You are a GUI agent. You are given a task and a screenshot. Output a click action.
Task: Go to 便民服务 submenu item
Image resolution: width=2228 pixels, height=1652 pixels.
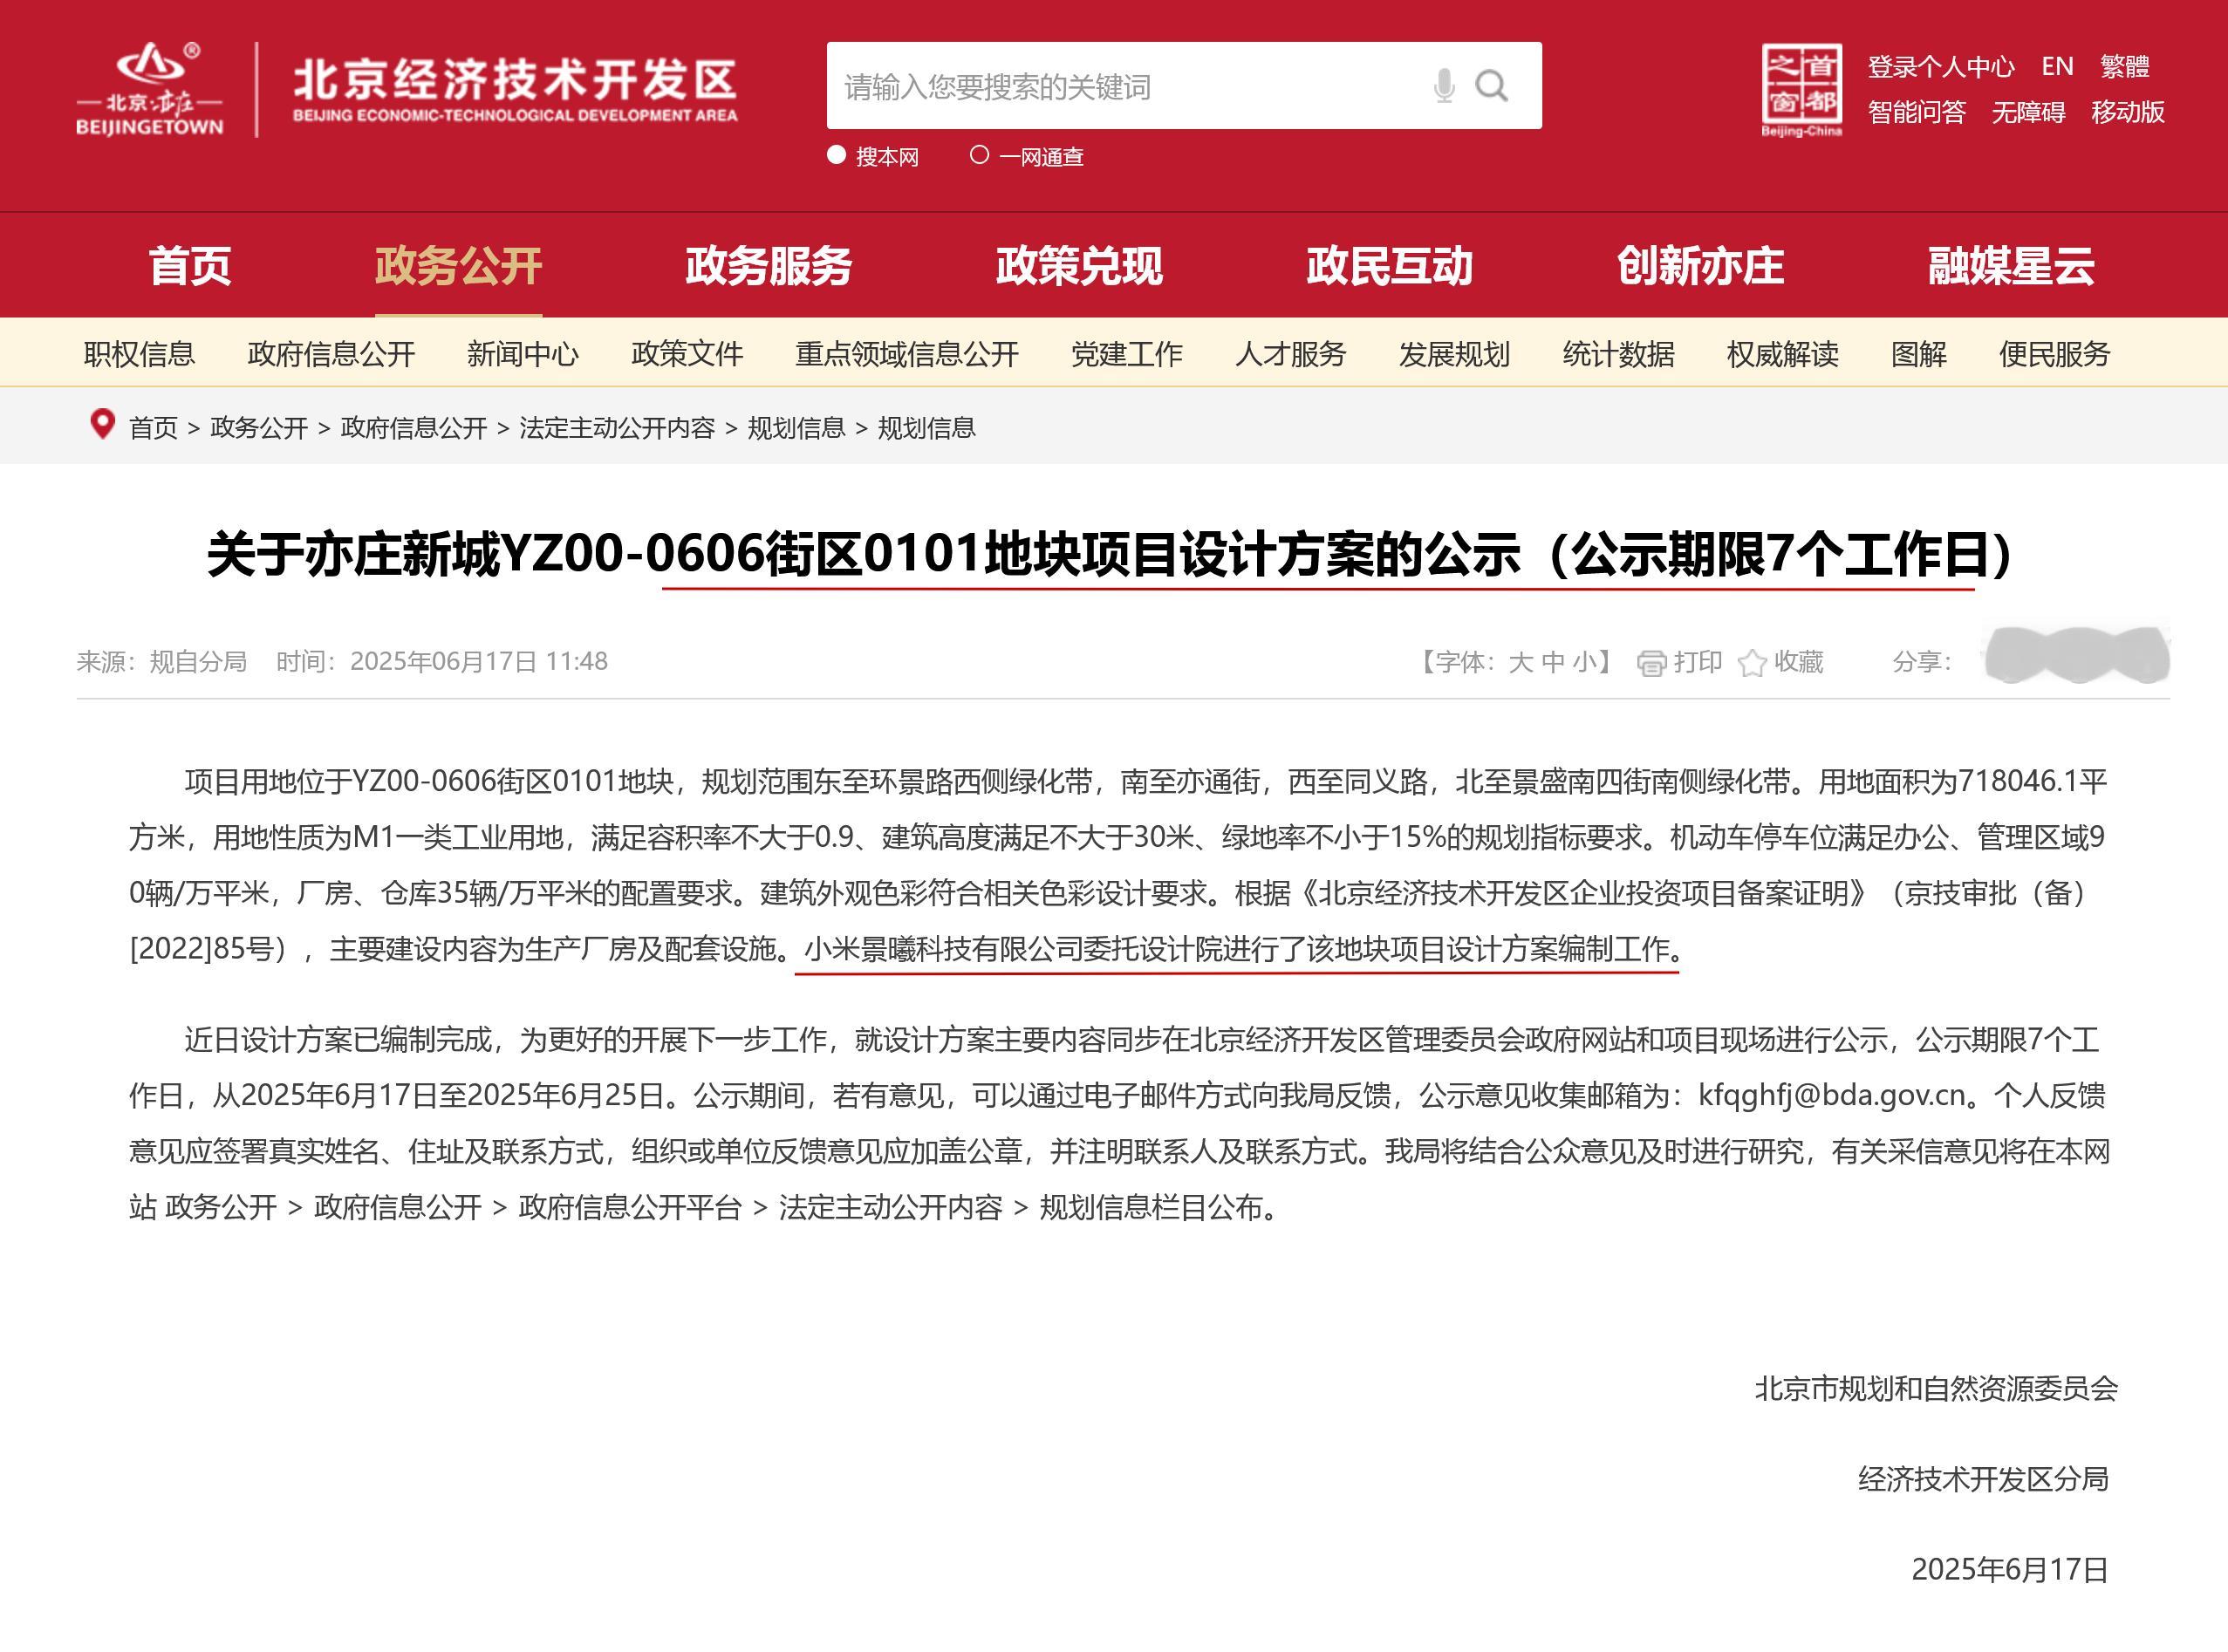pos(2055,354)
